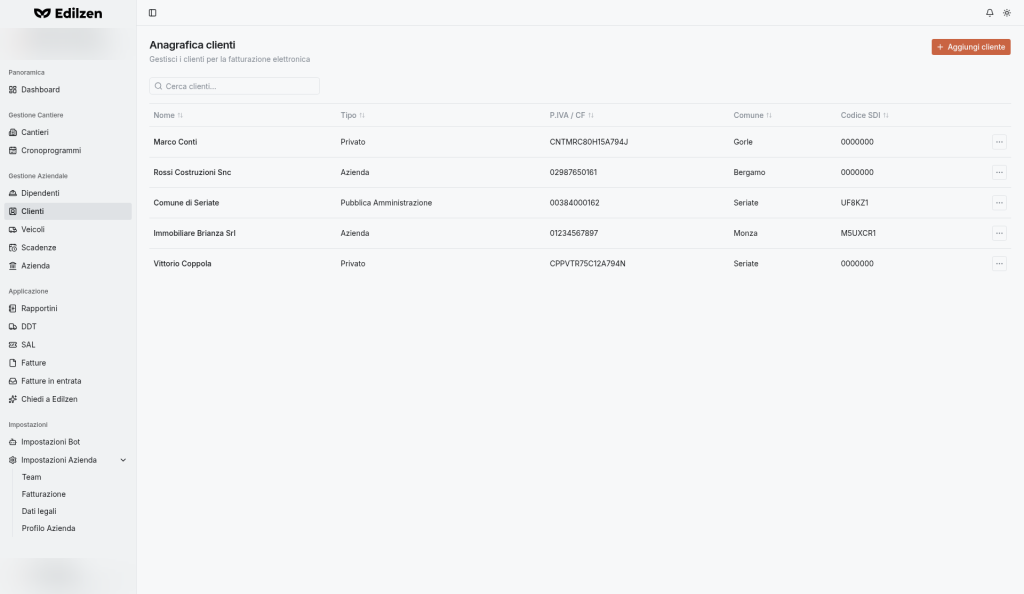
Task: Navigate to Fatture
Action: click(68, 363)
